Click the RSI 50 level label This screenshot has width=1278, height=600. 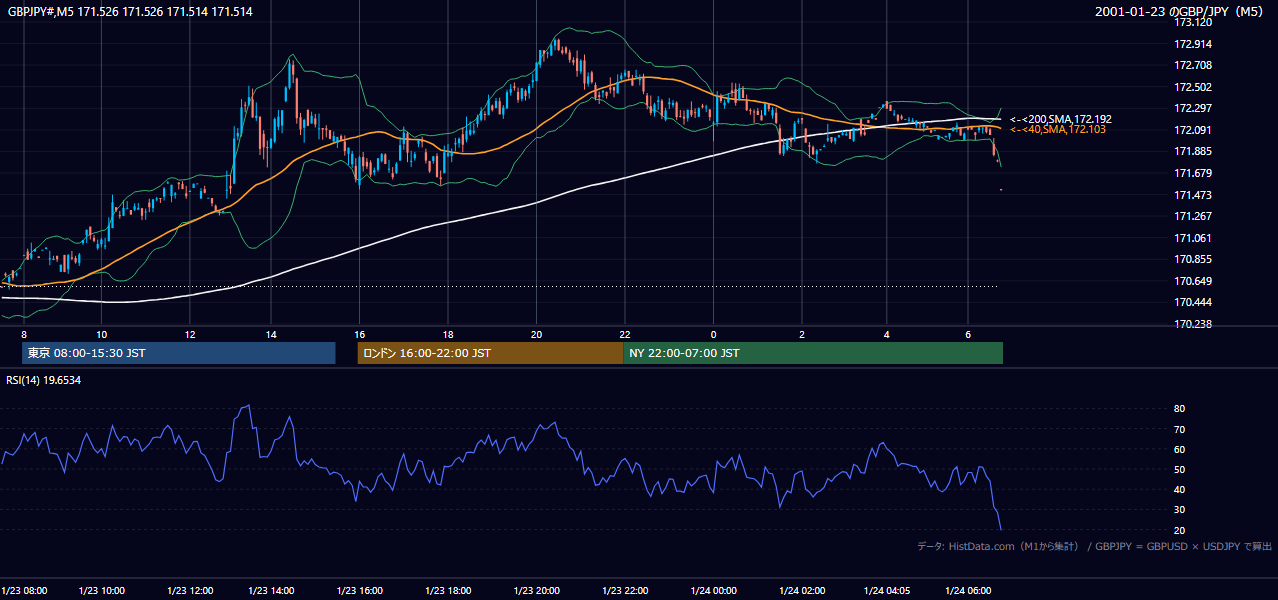click(x=1179, y=469)
